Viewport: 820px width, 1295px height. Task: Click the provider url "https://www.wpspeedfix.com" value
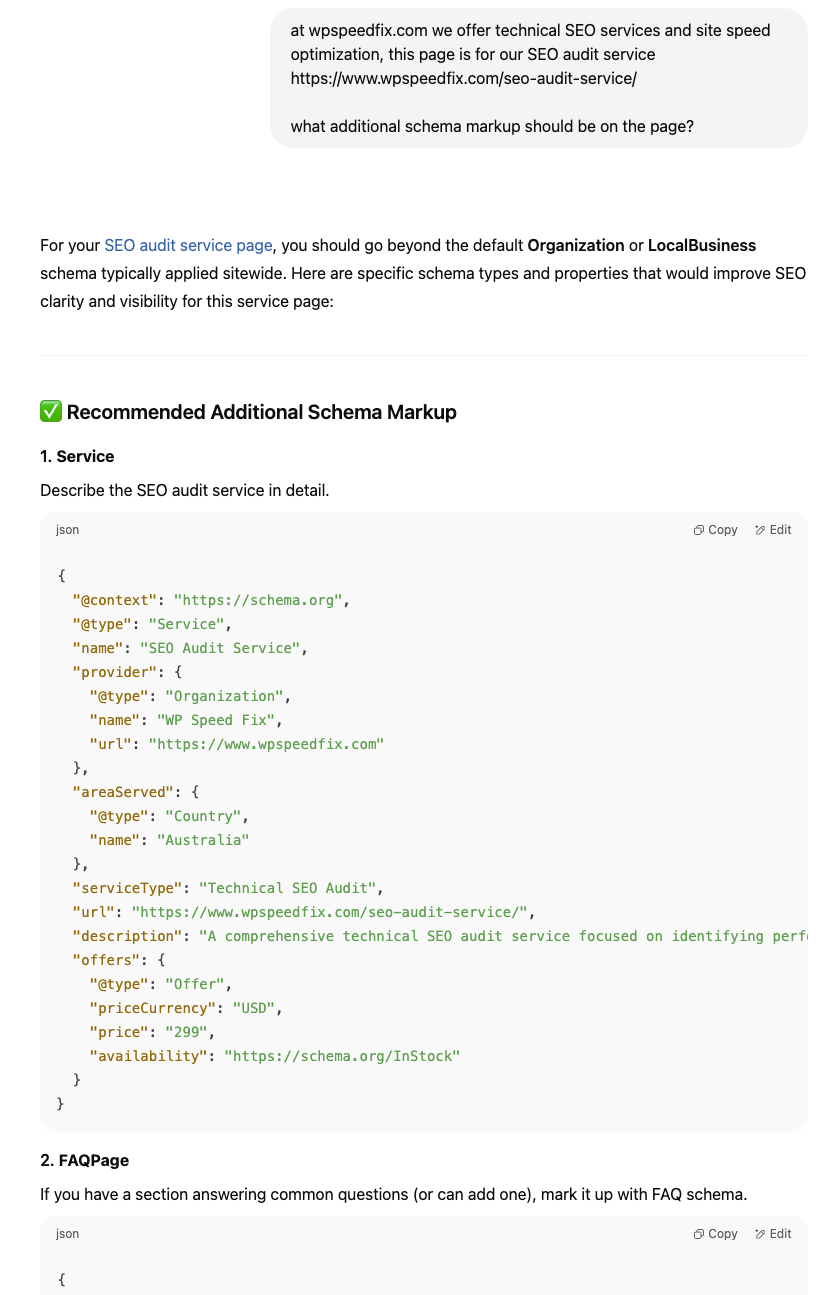tap(266, 744)
